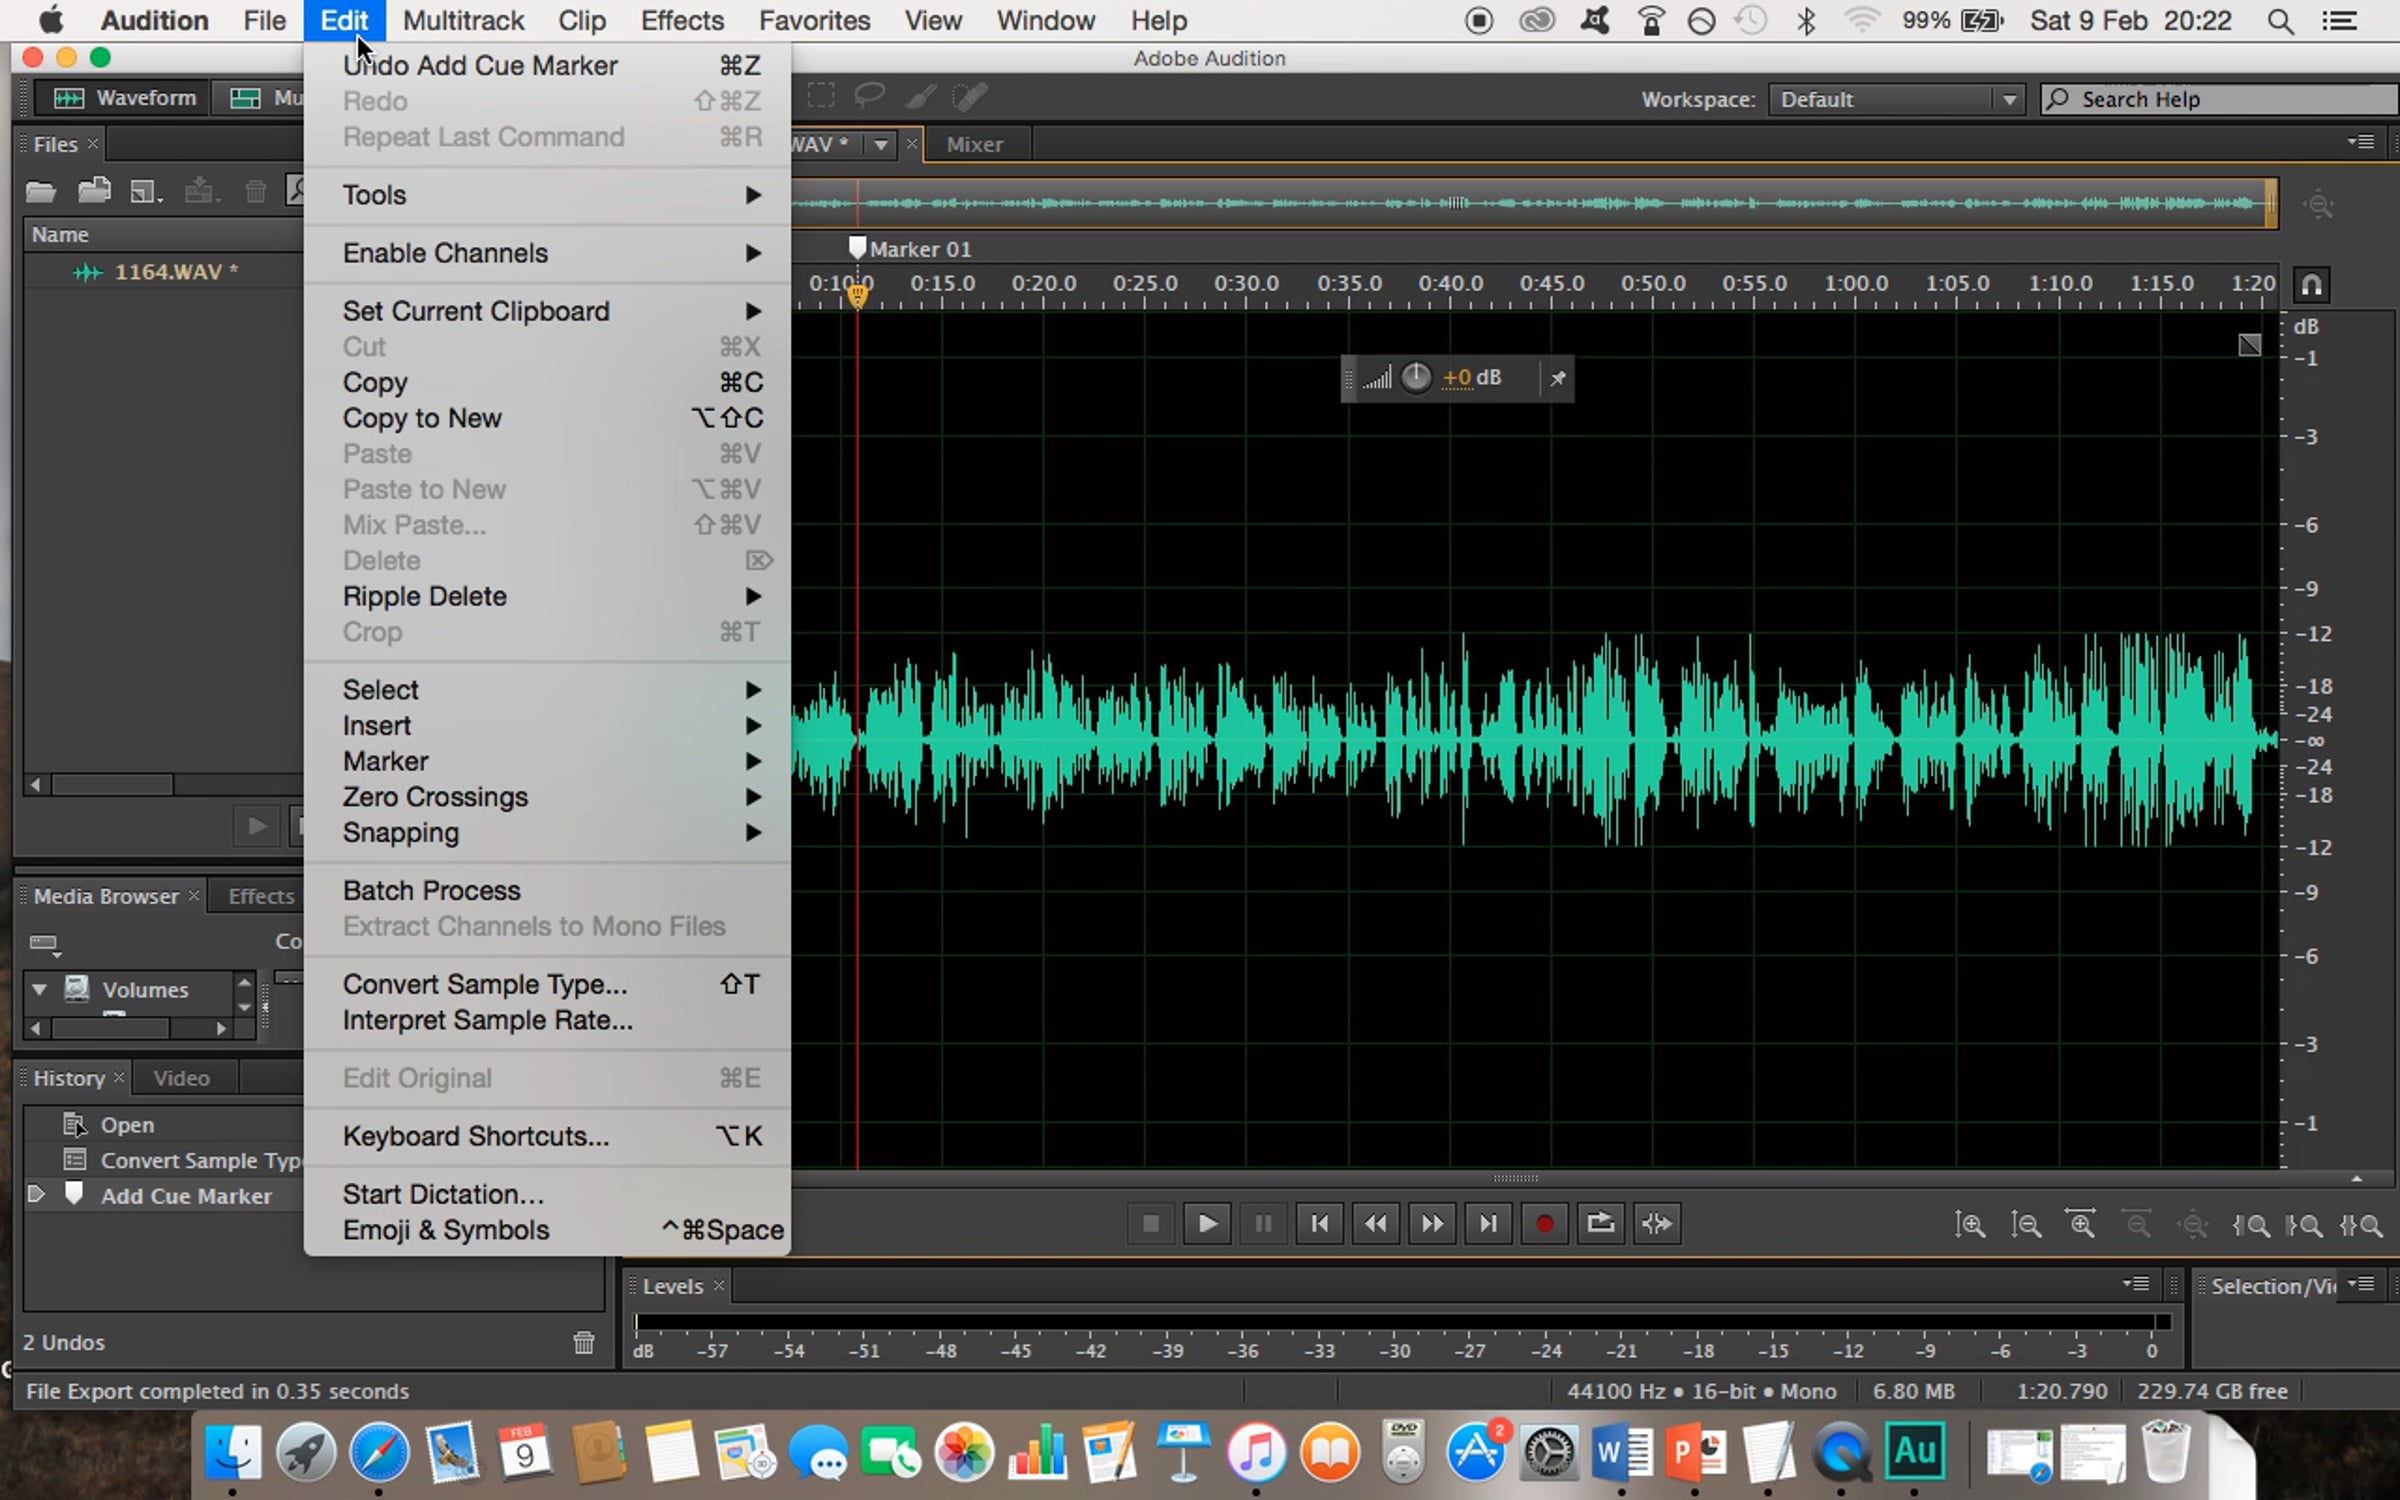
Task: Click the Waveform view button
Action: 124,98
